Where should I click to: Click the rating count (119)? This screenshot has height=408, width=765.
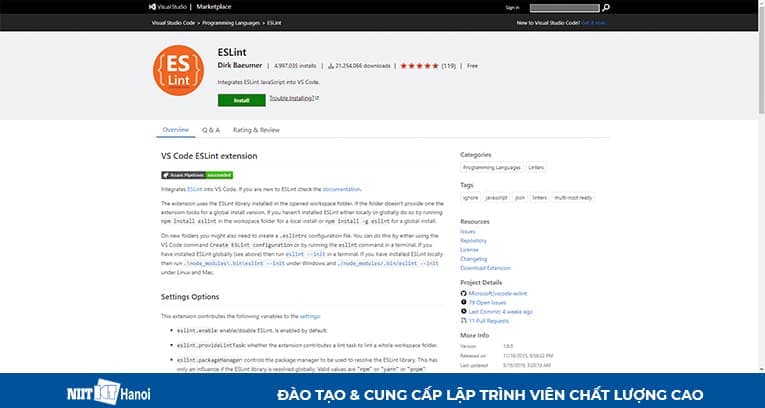[x=448, y=66]
